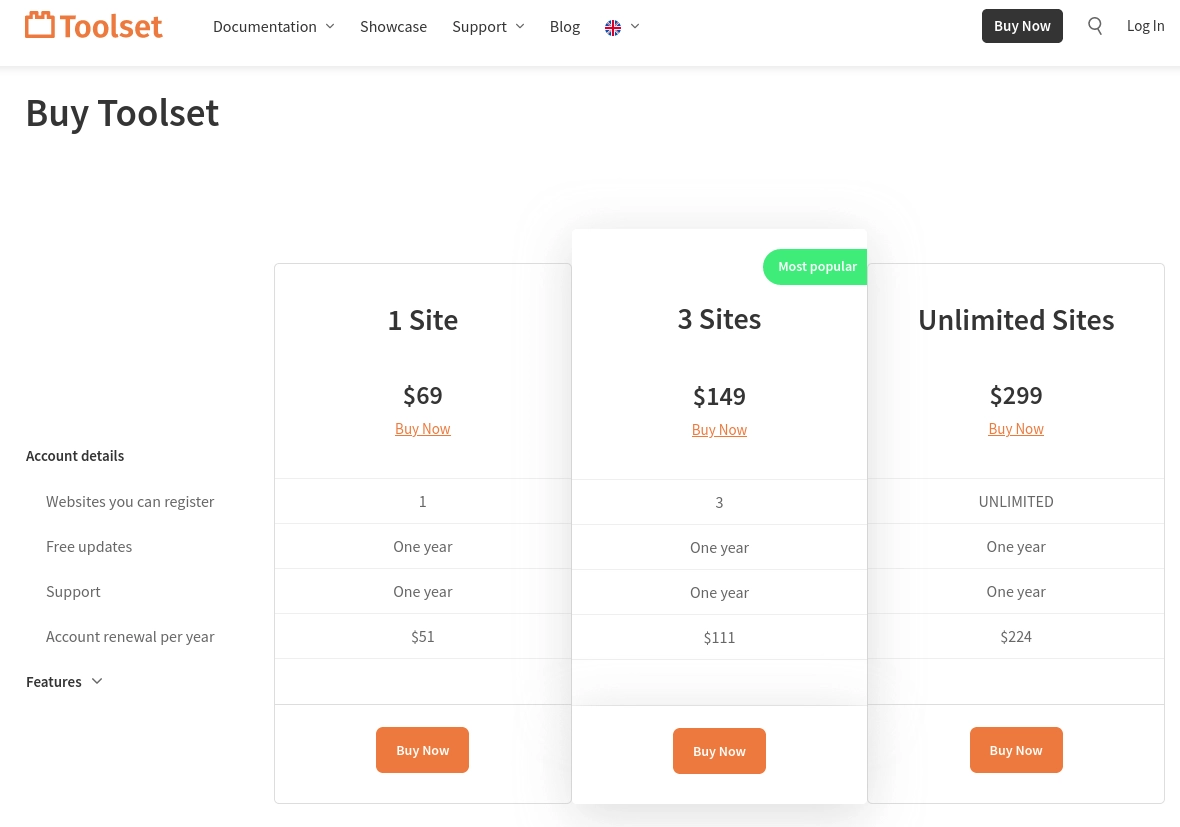This screenshot has width=1180, height=827.
Task: Click Buy Now link under $69
Action: (423, 428)
